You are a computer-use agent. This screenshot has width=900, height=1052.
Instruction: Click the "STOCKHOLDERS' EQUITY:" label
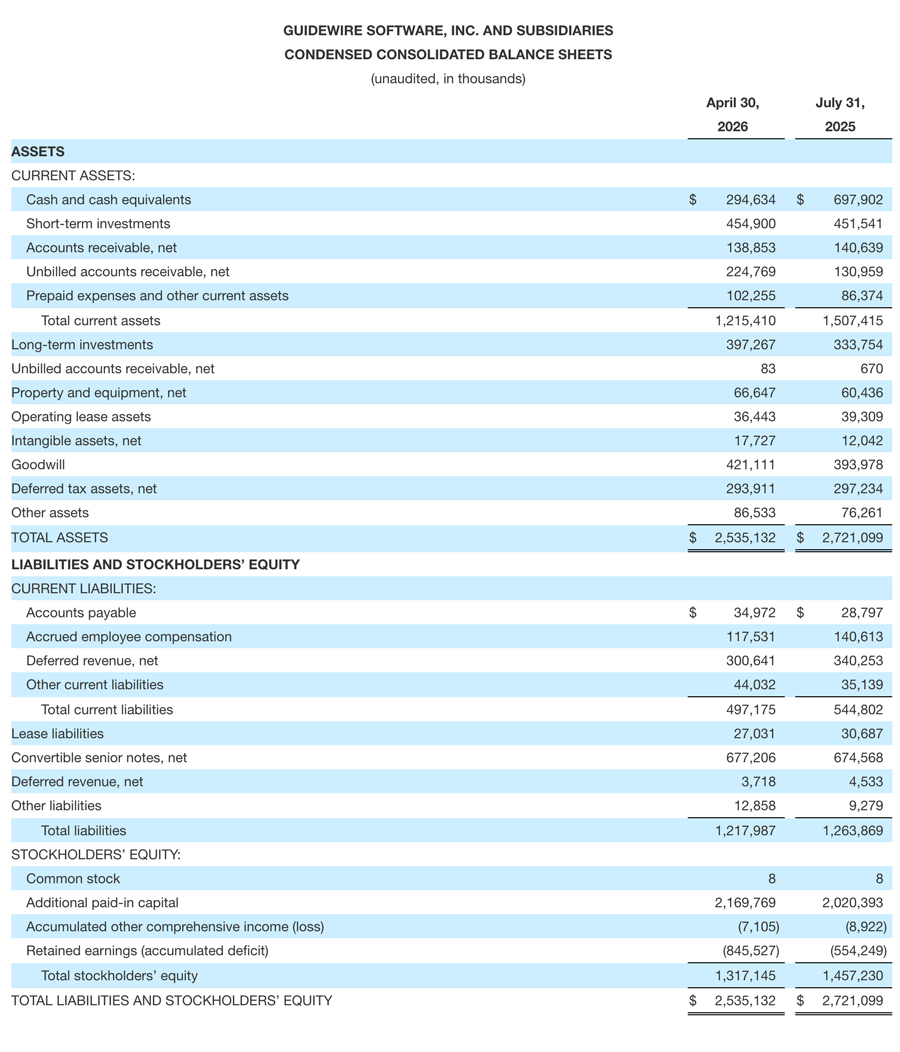tap(96, 855)
